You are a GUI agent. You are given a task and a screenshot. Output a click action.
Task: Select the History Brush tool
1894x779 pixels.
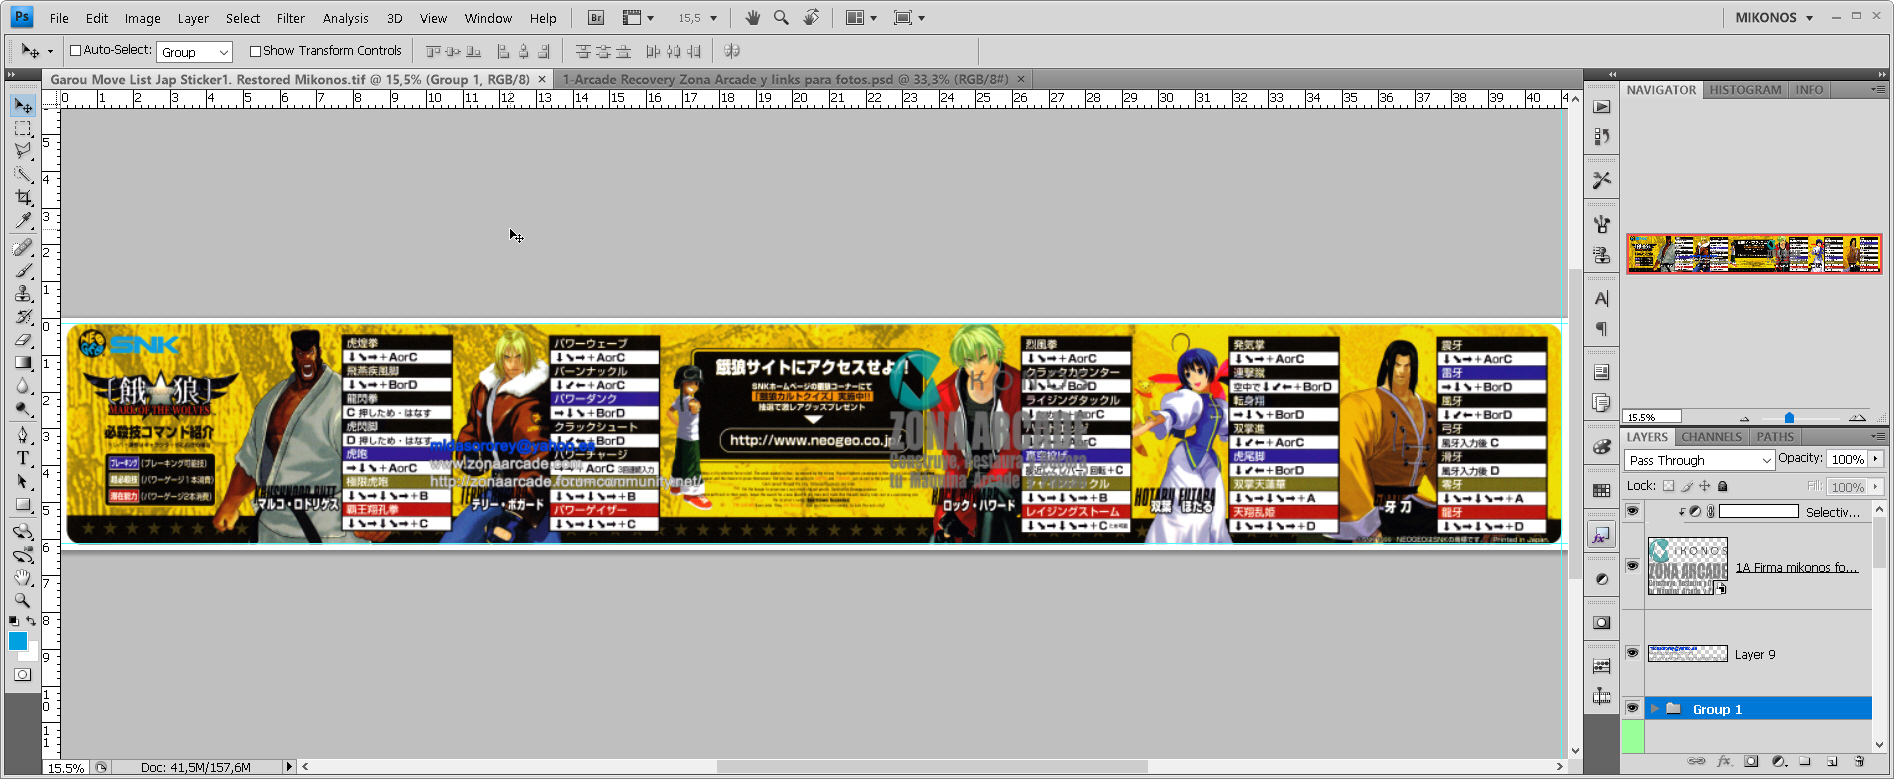point(23,316)
